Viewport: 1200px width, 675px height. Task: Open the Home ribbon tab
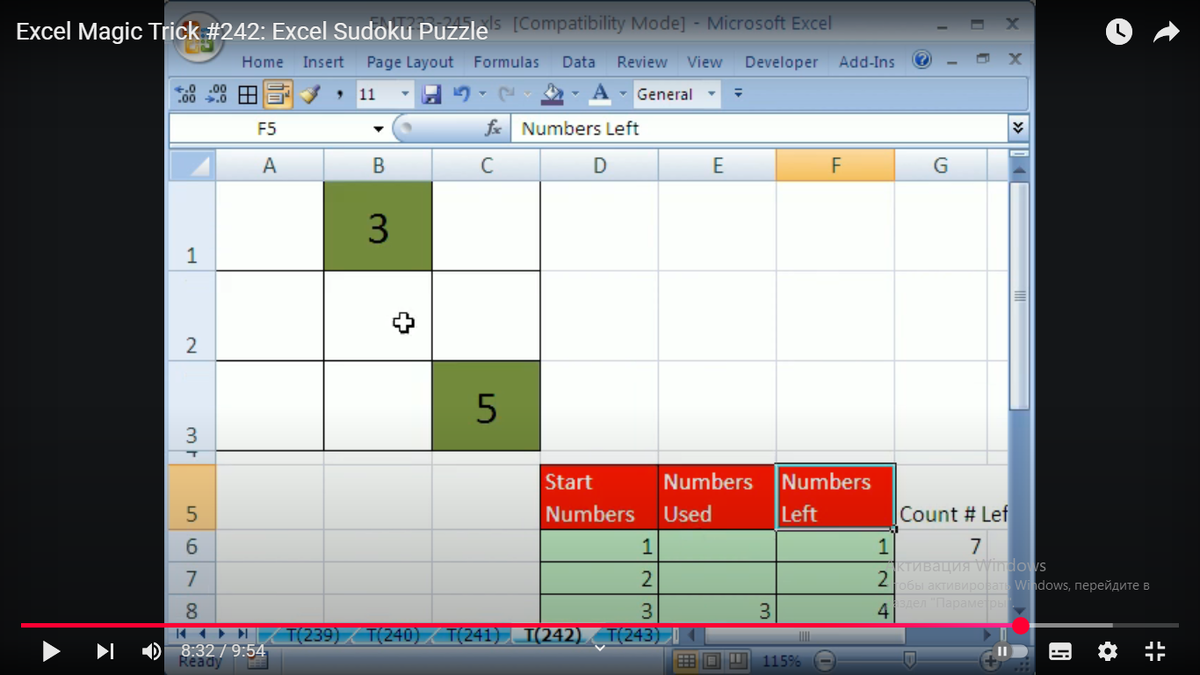pos(262,62)
